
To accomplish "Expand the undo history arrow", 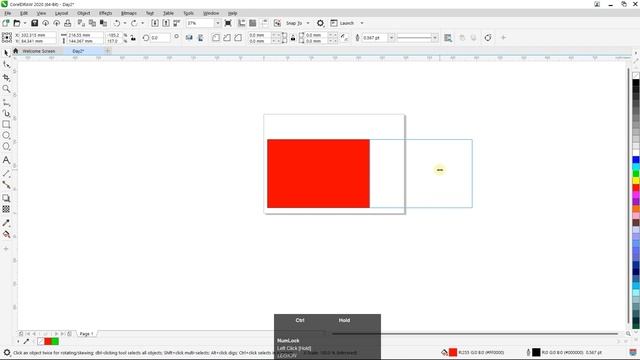I will (125, 23).
